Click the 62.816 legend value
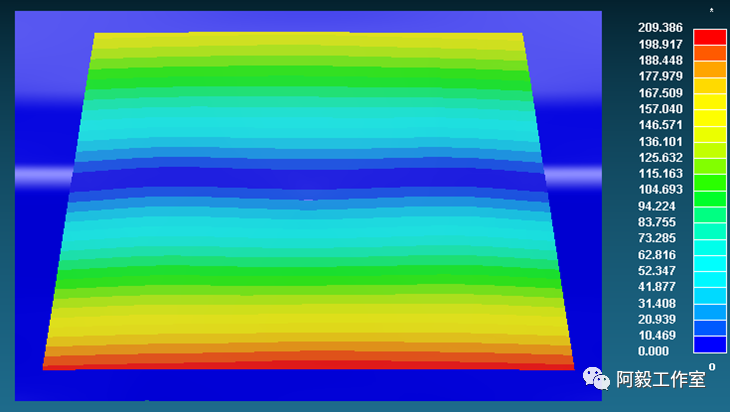730x412 pixels. (x=656, y=254)
